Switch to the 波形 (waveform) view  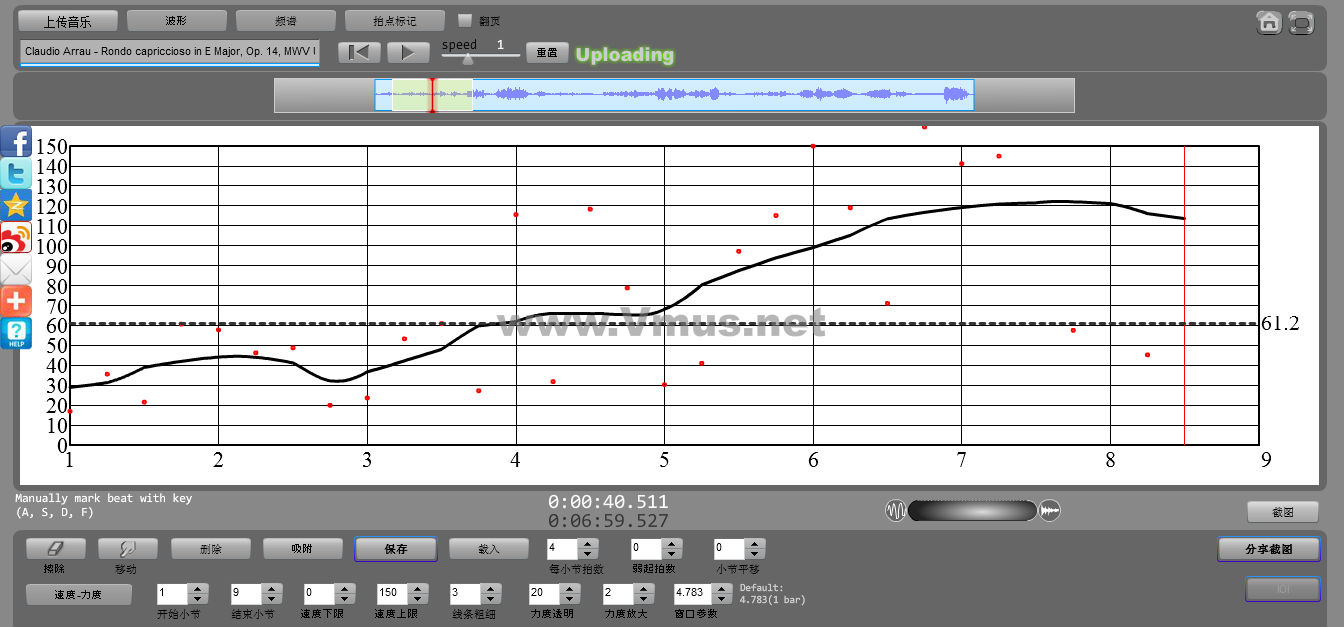pyautogui.click(x=177, y=20)
